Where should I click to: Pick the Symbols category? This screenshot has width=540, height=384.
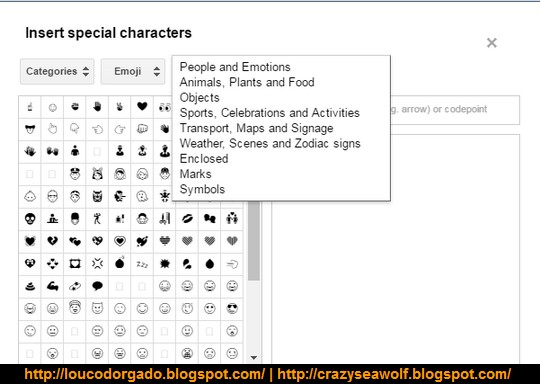[x=202, y=189]
